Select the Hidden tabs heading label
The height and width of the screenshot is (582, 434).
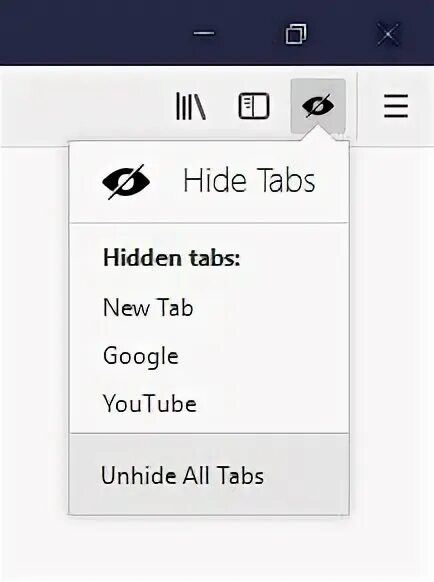(172, 258)
